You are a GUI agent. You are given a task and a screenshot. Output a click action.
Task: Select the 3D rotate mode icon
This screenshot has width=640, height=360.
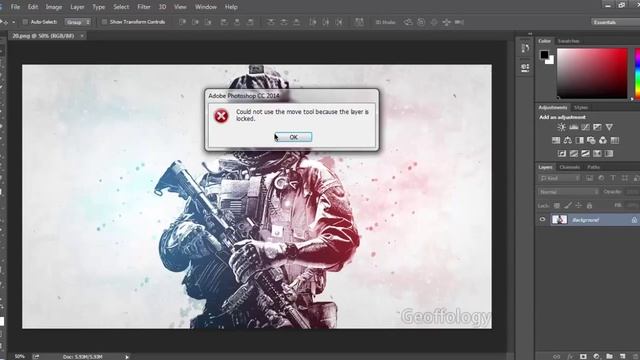(408, 22)
